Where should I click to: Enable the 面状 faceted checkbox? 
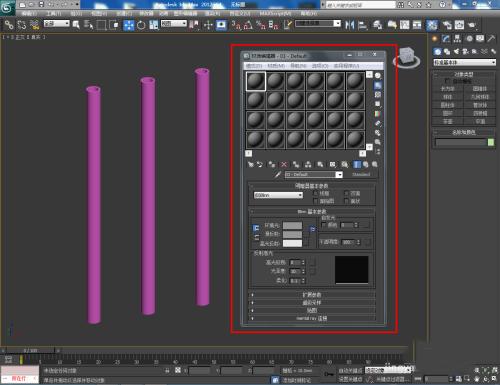[x=346, y=201]
